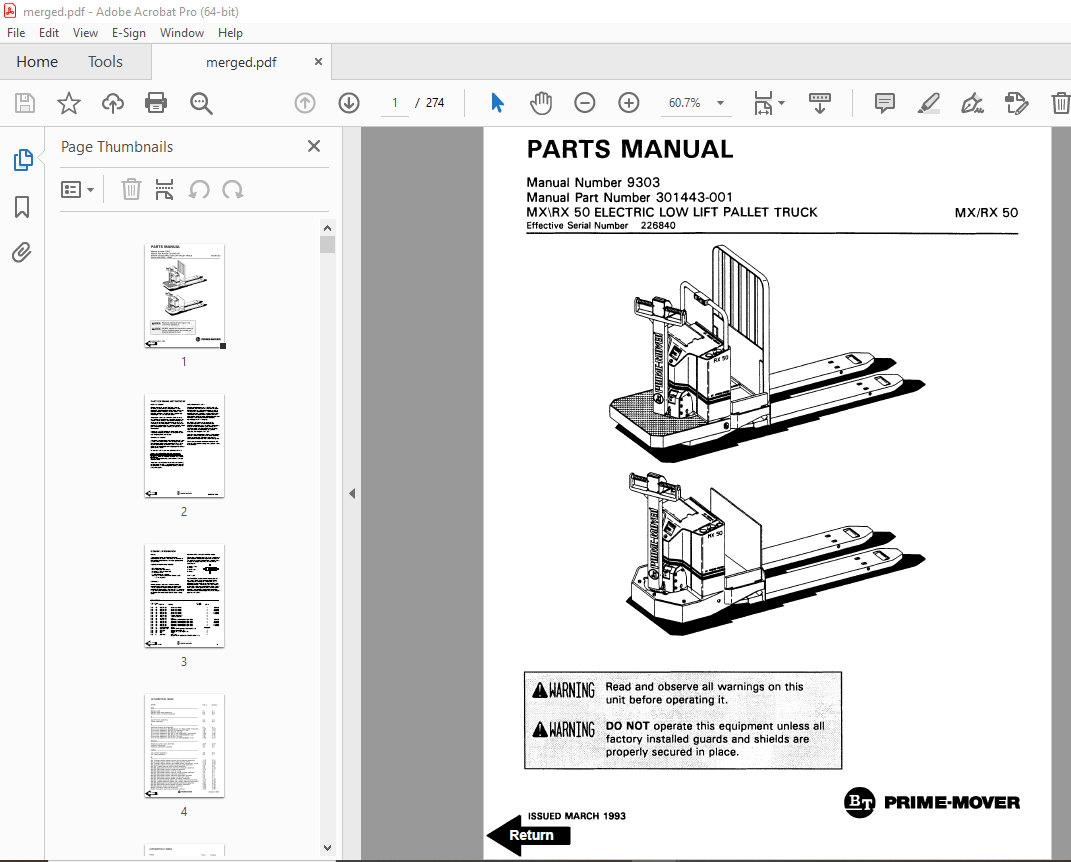
Task: Select the Highlight text pen tool
Action: coord(928,103)
